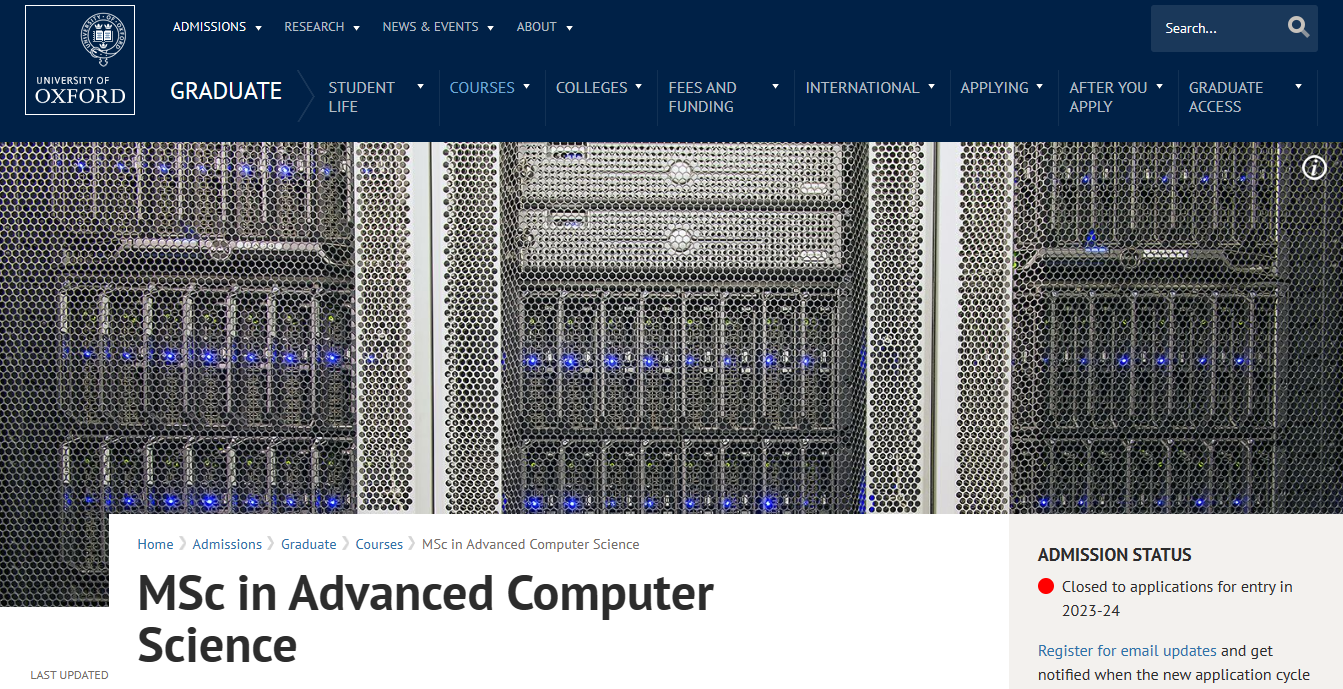
Task: Click Register for email updates link
Action: pyautogui.click(x=1127, y=650)
